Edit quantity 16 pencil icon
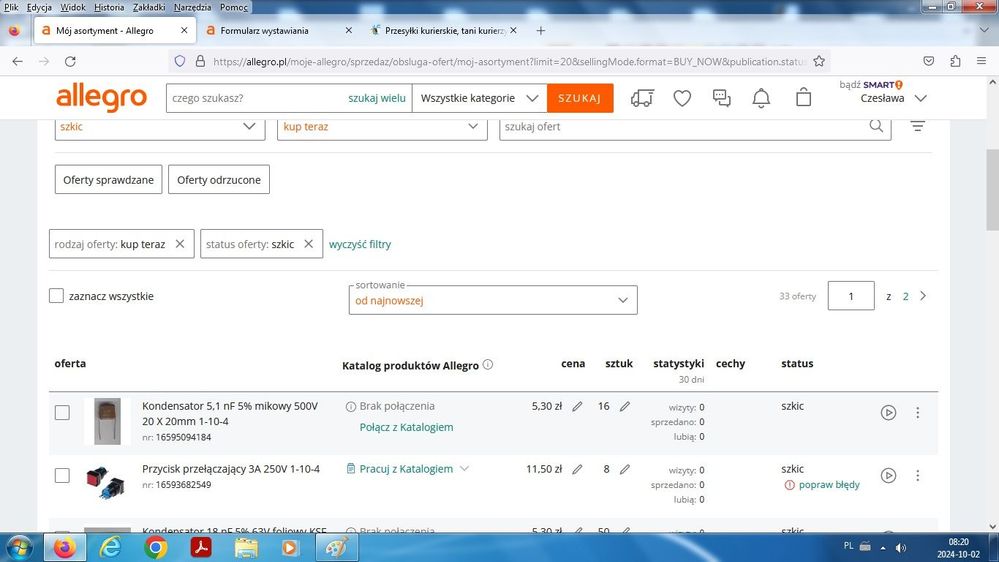The height and width of the screenshot is (562, 999). coord(625,407)
